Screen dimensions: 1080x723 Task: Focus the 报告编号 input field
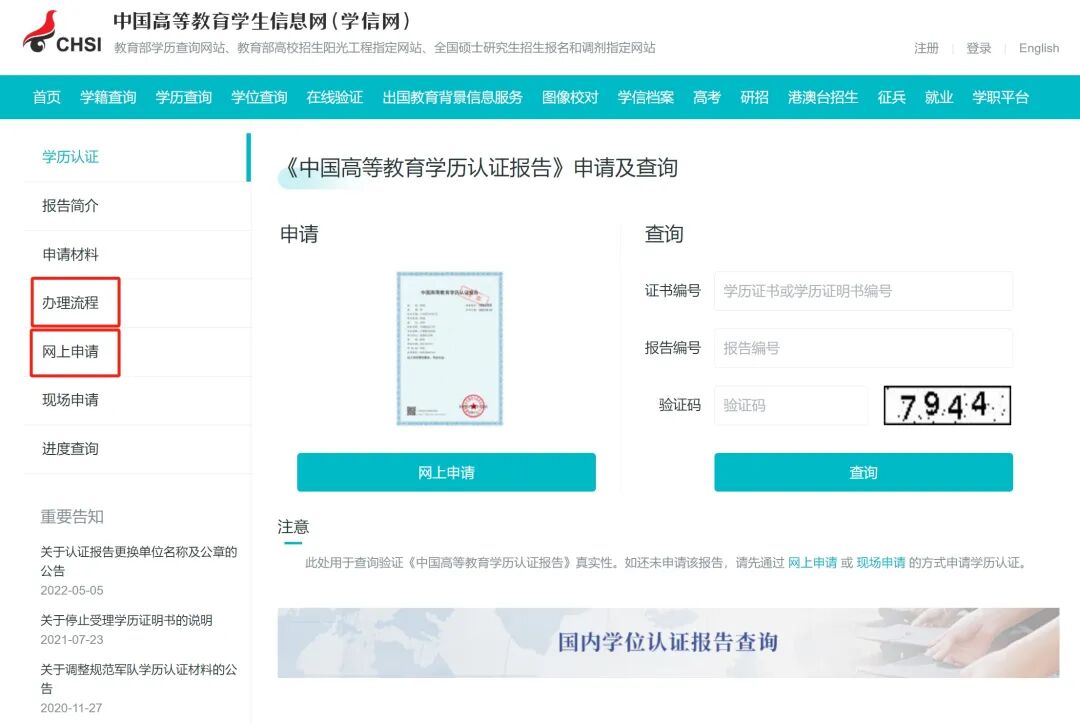(863, 348)
